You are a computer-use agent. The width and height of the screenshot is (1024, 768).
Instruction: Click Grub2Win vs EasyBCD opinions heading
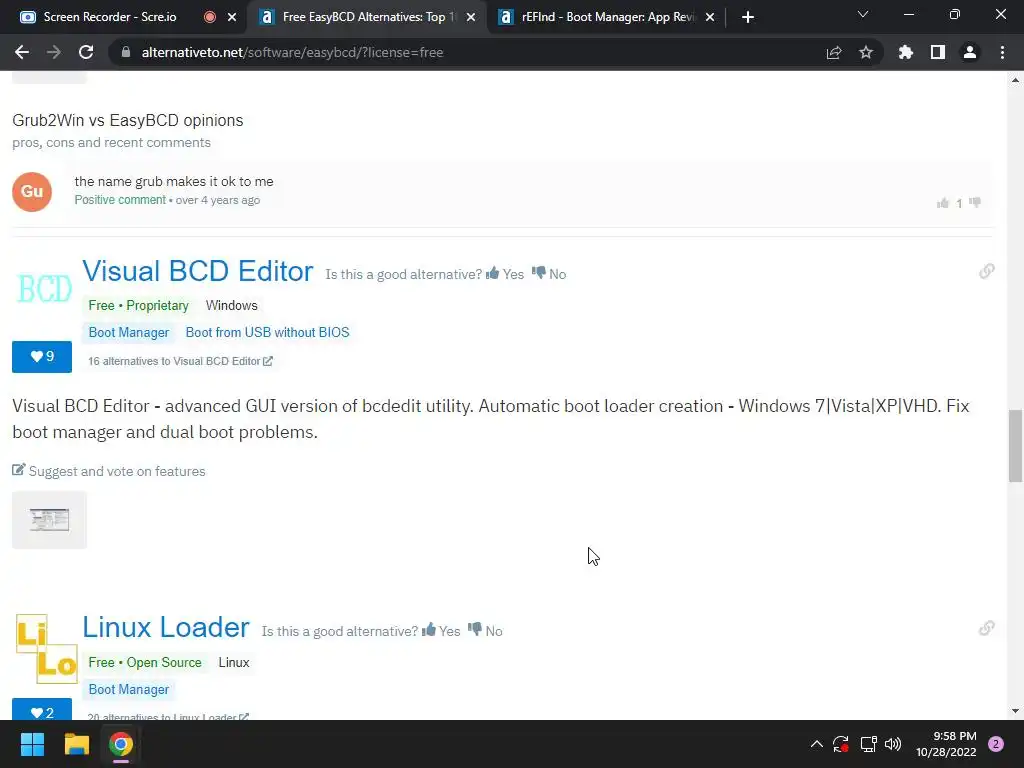tap(127, 120)
